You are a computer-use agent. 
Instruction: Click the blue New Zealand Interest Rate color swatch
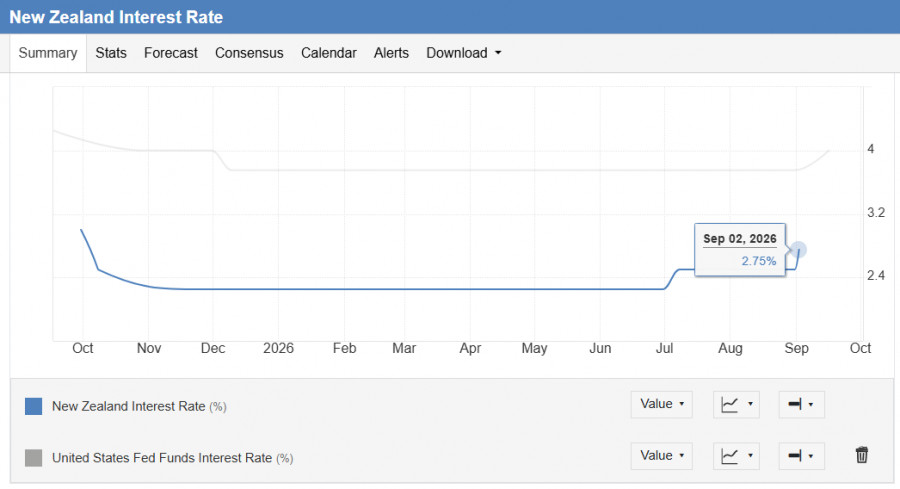(x=34, y=406)
